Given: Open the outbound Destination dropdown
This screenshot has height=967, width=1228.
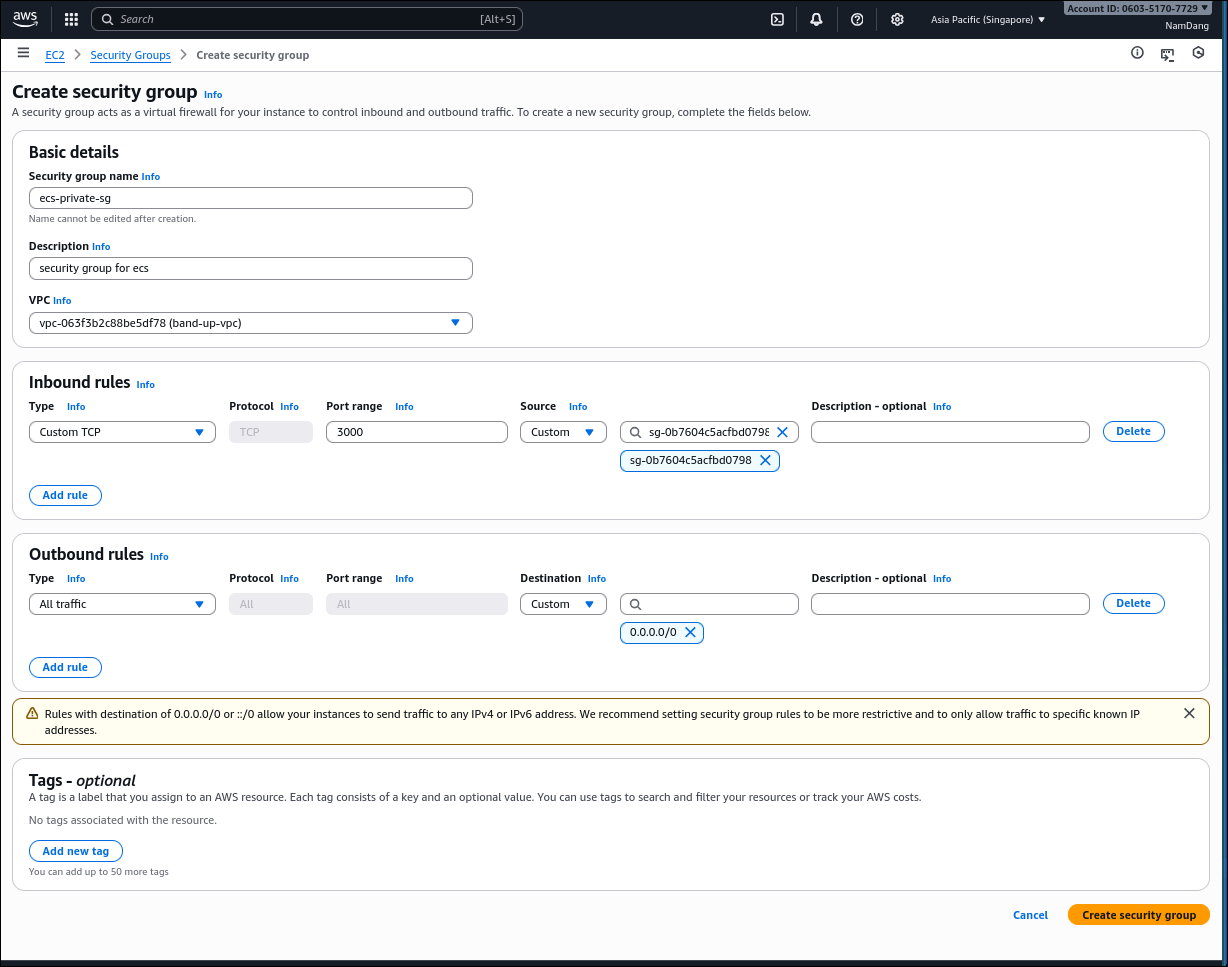Looking at the screenshot, I should [x=562, y=603].
